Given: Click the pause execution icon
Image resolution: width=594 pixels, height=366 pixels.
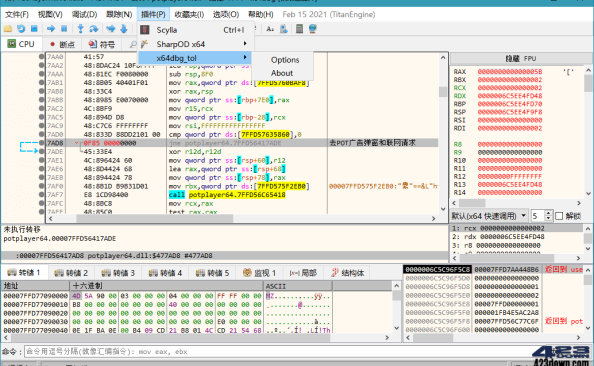Looking at the screenshot, I should [x=64, y=29].
